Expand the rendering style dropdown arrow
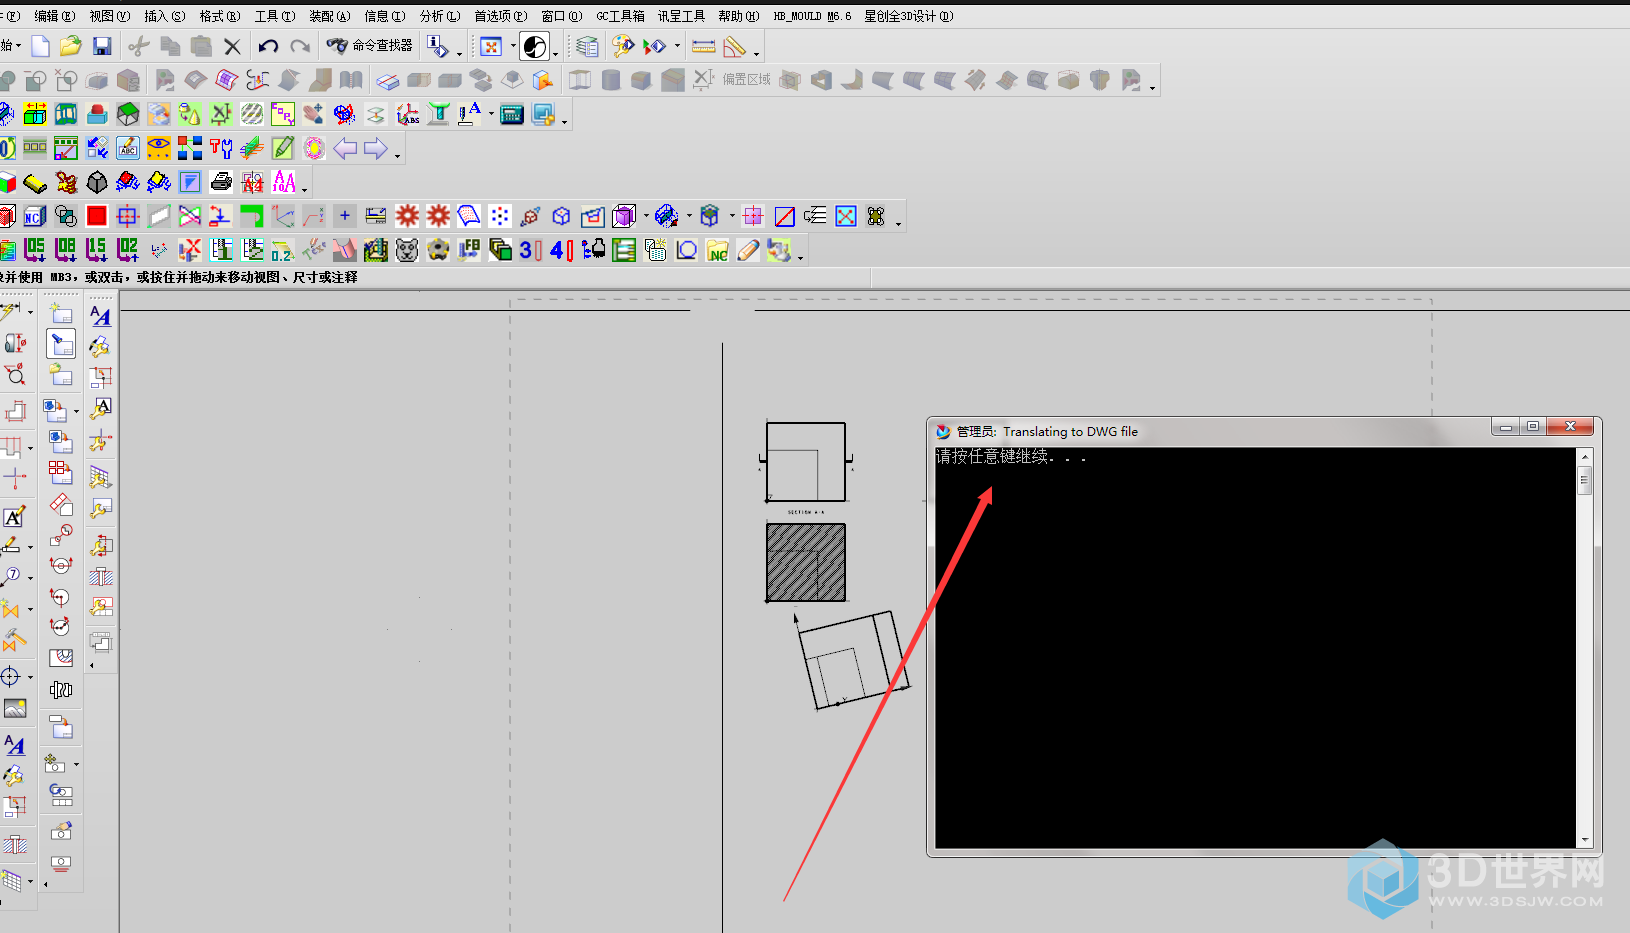 [556, 52]
